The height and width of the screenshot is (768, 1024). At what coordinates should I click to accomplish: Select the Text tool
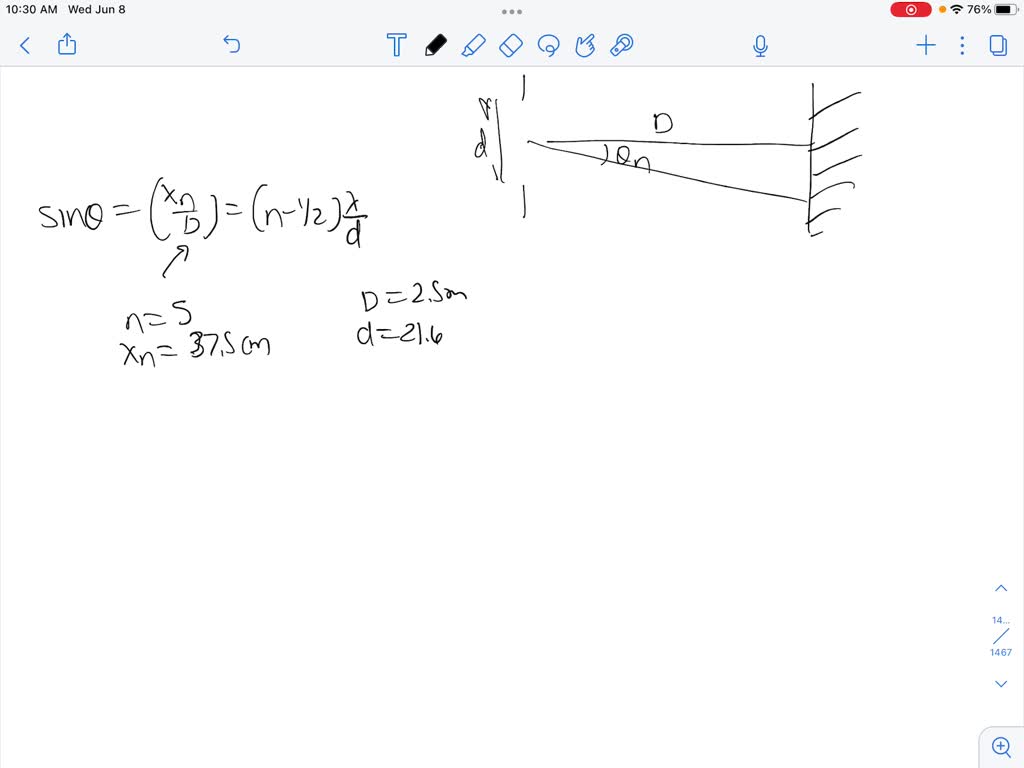pyautogui.click(x=396, y=45)
